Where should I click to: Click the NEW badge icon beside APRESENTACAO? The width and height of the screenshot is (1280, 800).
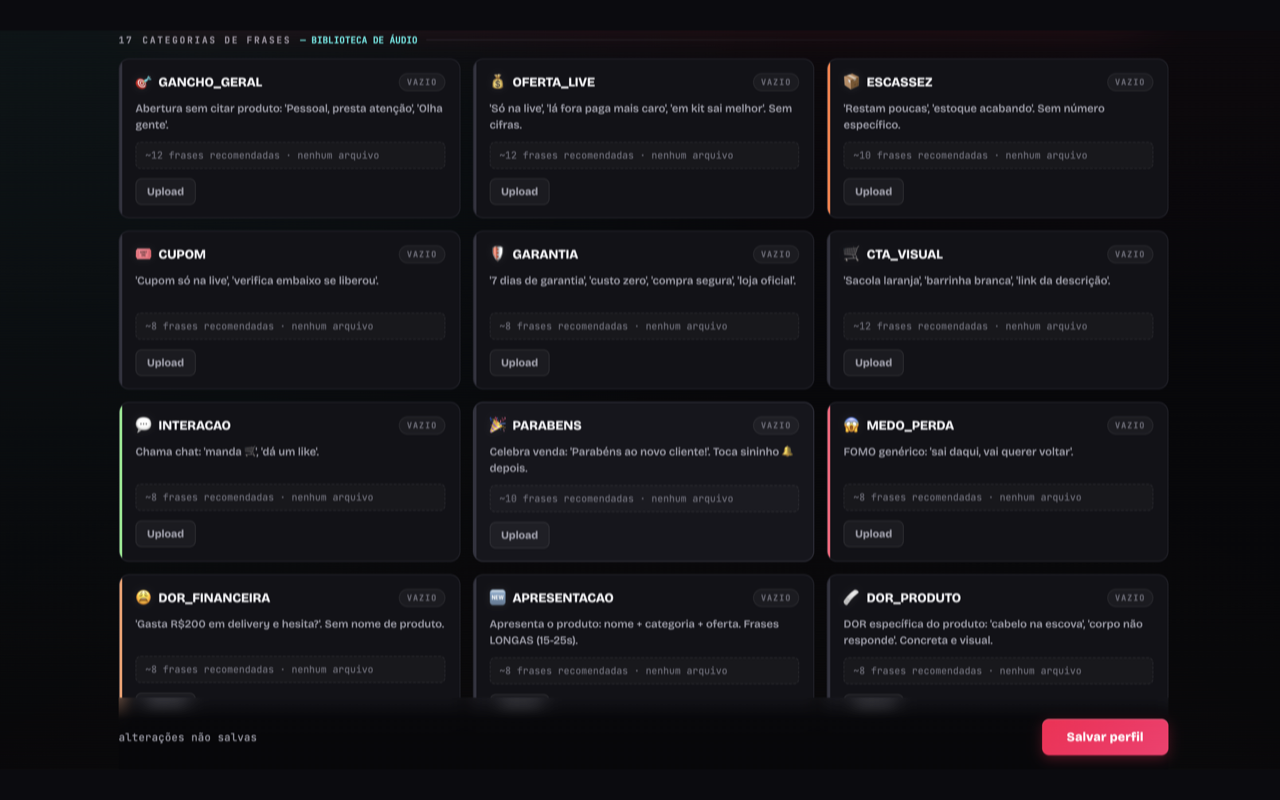pyautogui.click(x=497, y=597)
